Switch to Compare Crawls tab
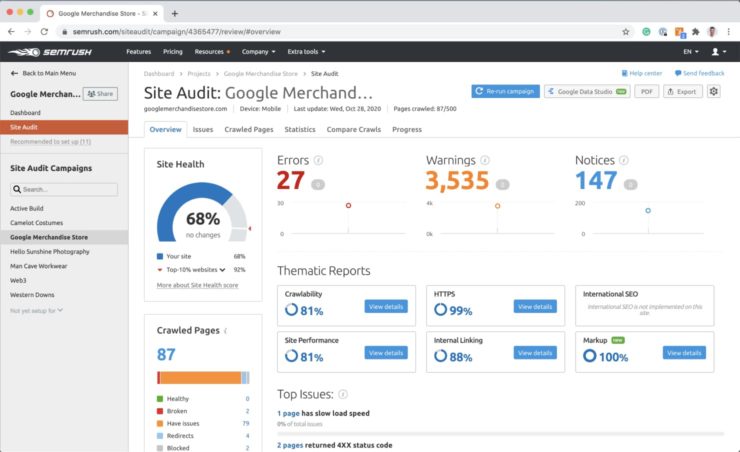 (x=353, y=129)
